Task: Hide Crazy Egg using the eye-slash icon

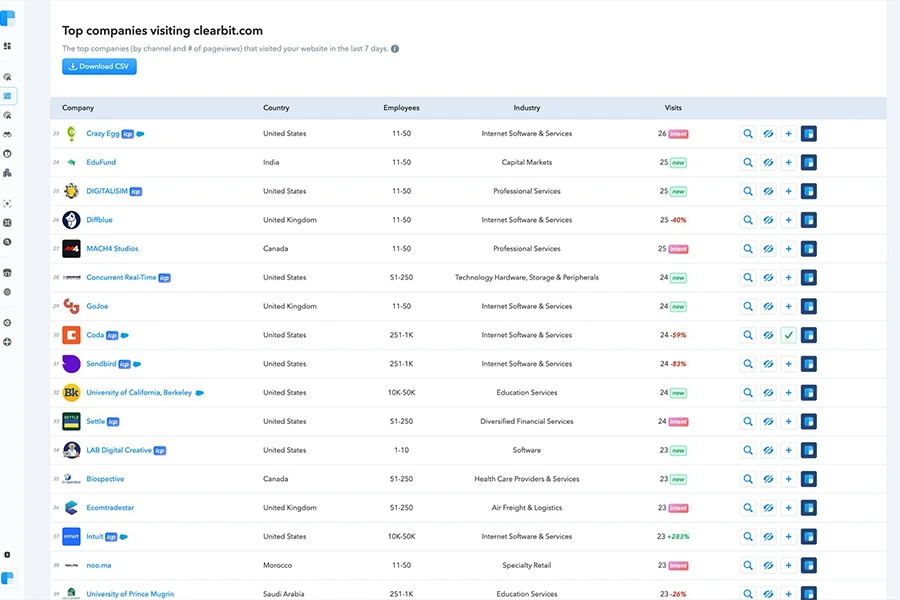Action: tap(768, 134)
